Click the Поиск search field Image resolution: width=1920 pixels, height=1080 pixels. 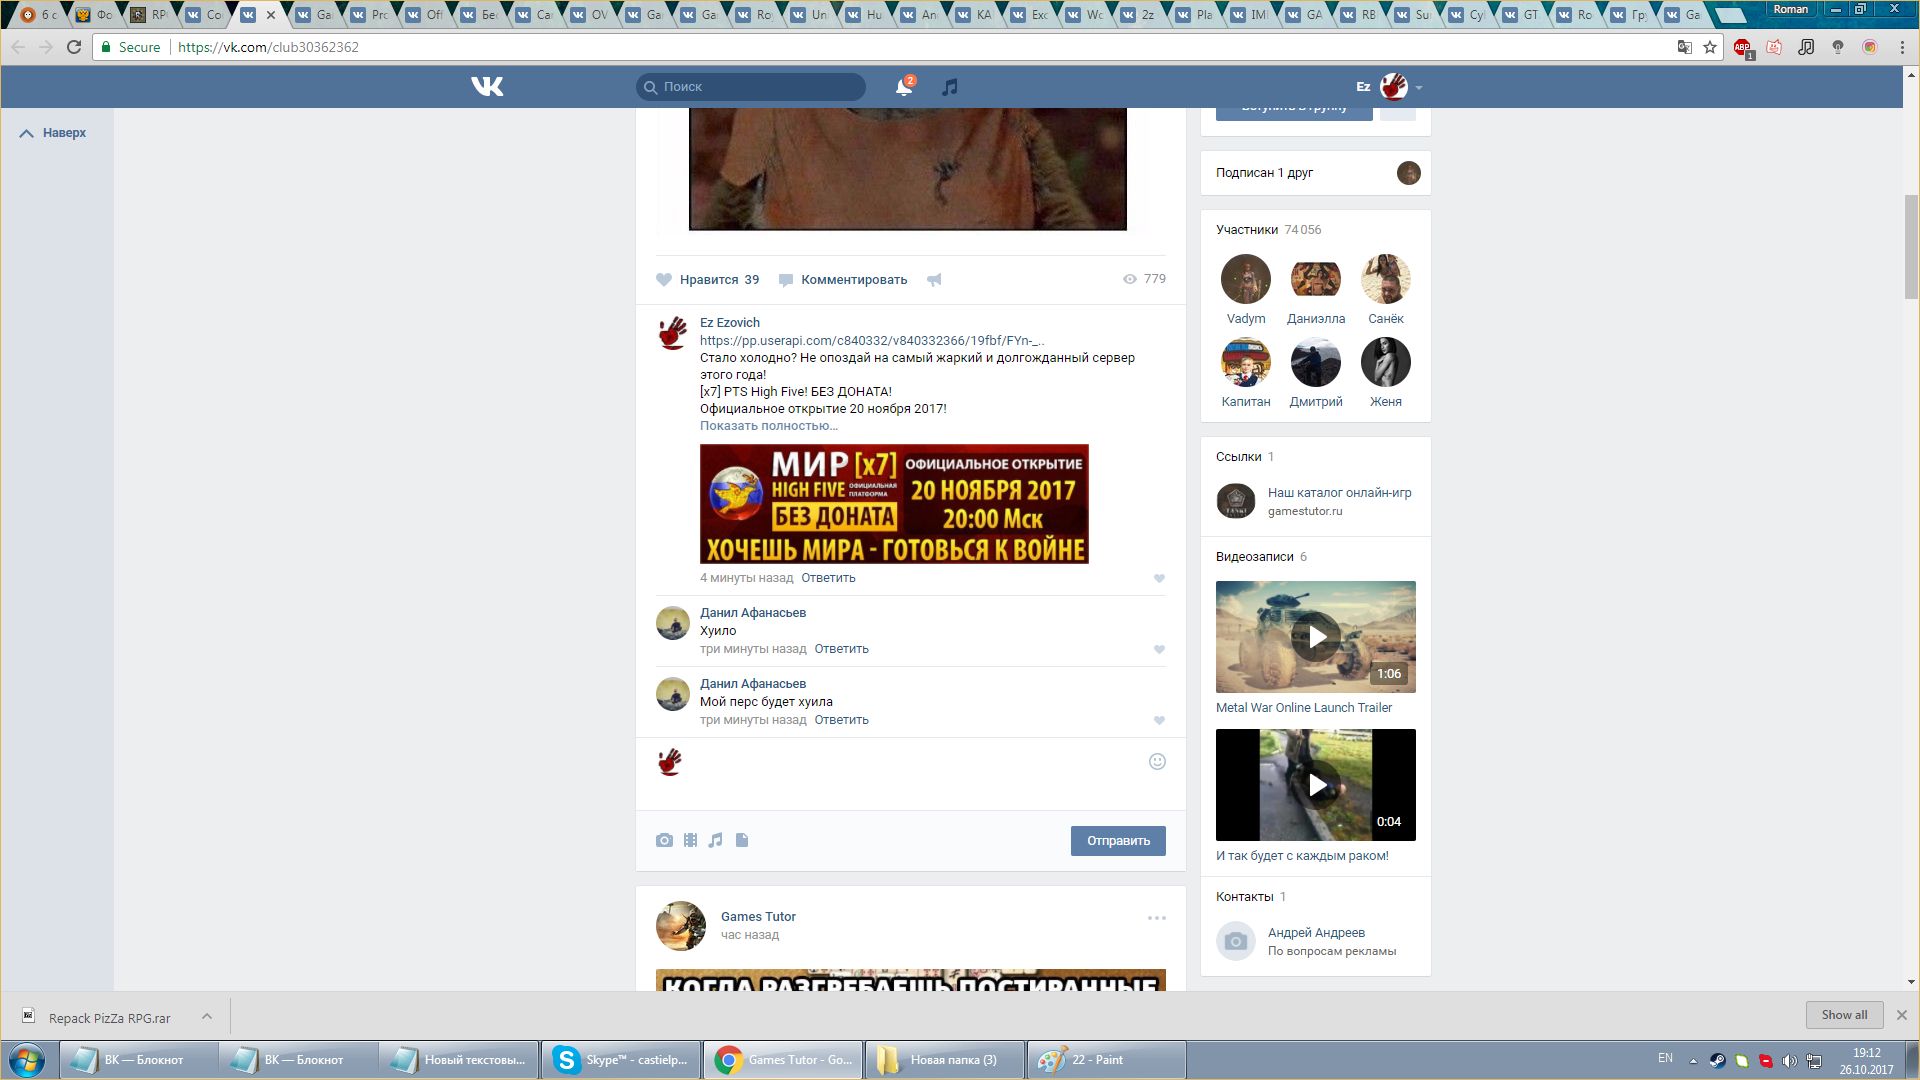751,87
